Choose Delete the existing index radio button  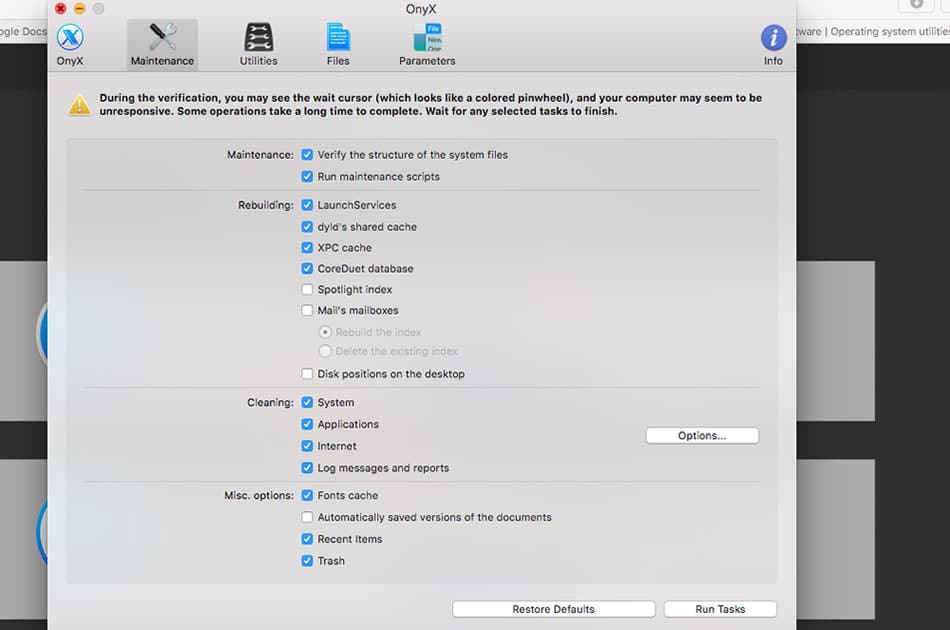point(325,351)
